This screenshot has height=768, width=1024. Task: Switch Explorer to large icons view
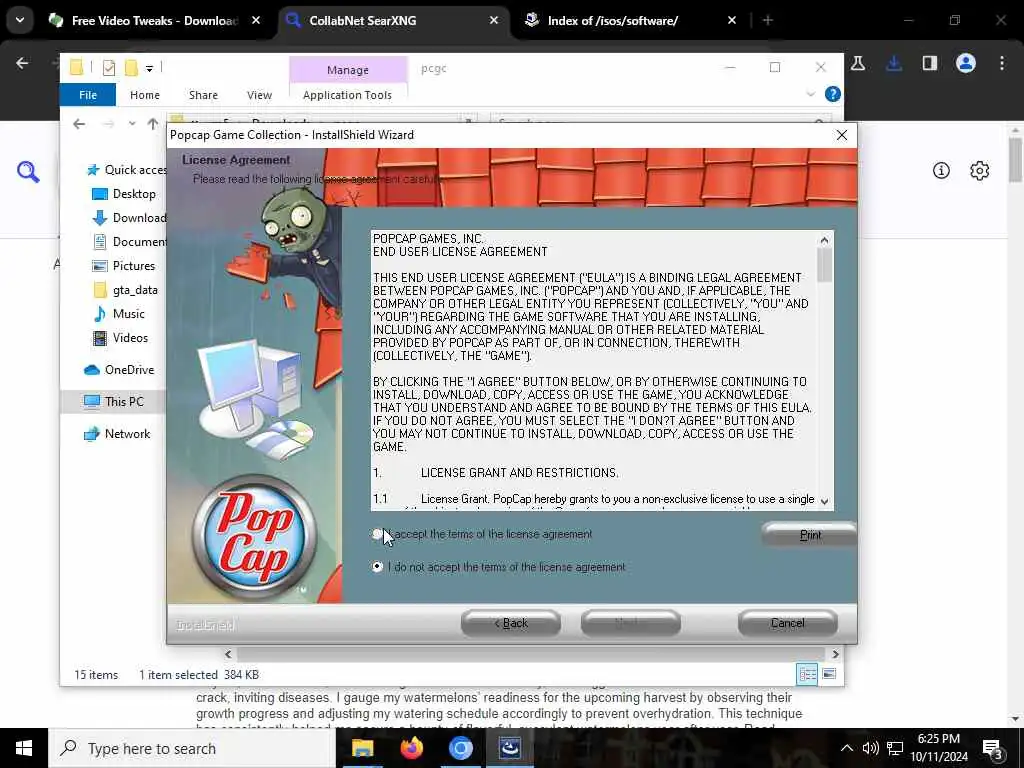(829, 674)
